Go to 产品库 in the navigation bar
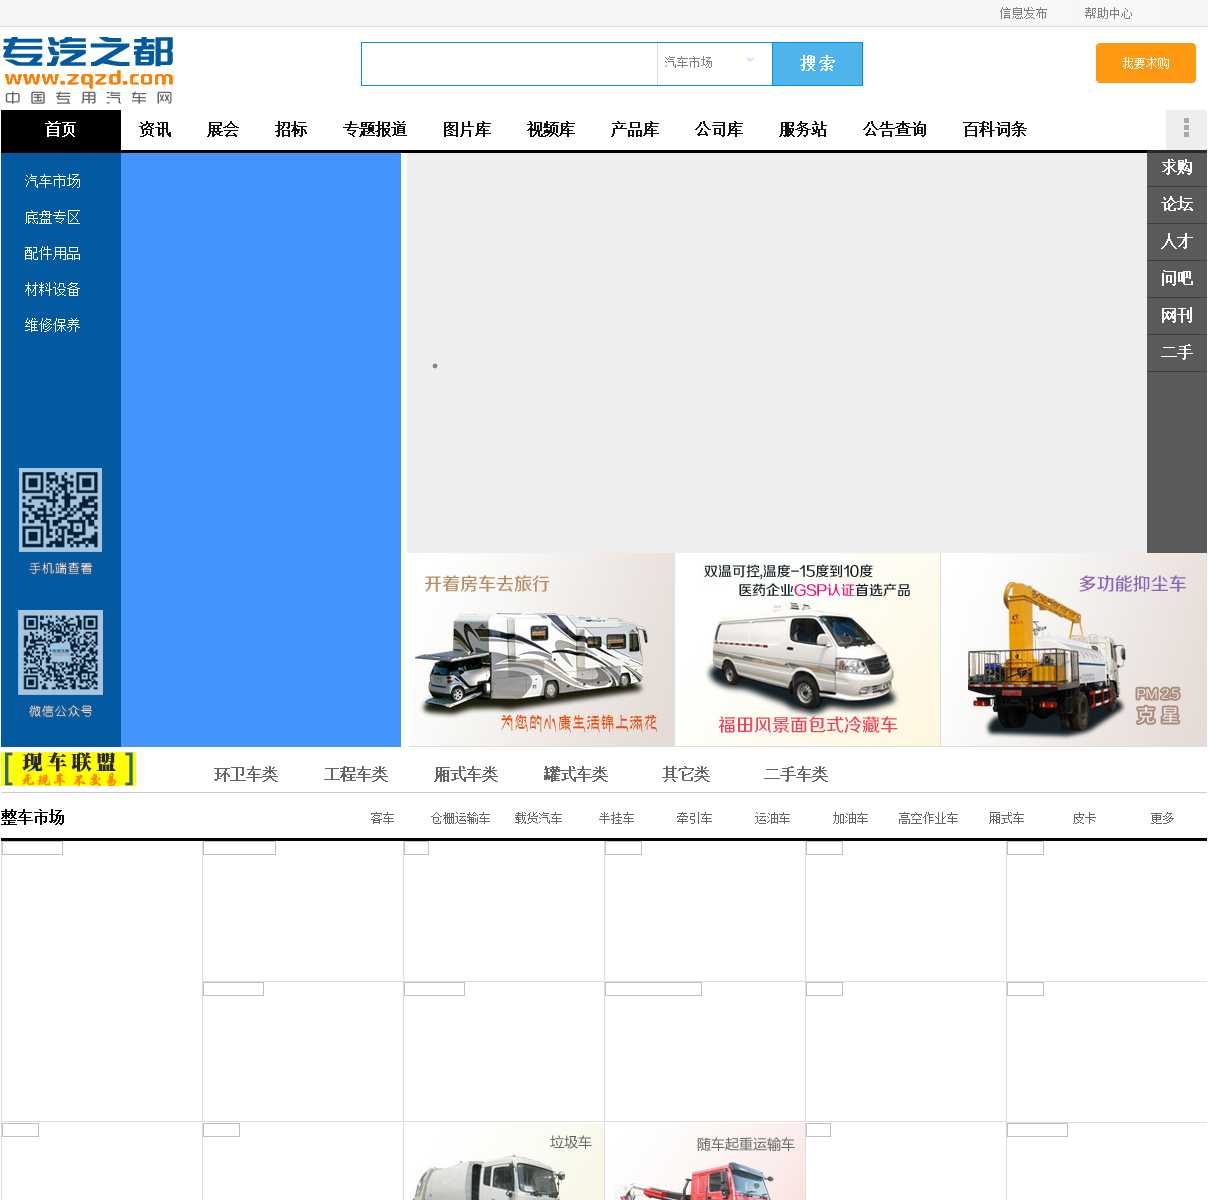This screenshot has width=1208, height=1200. click(635, 130)
